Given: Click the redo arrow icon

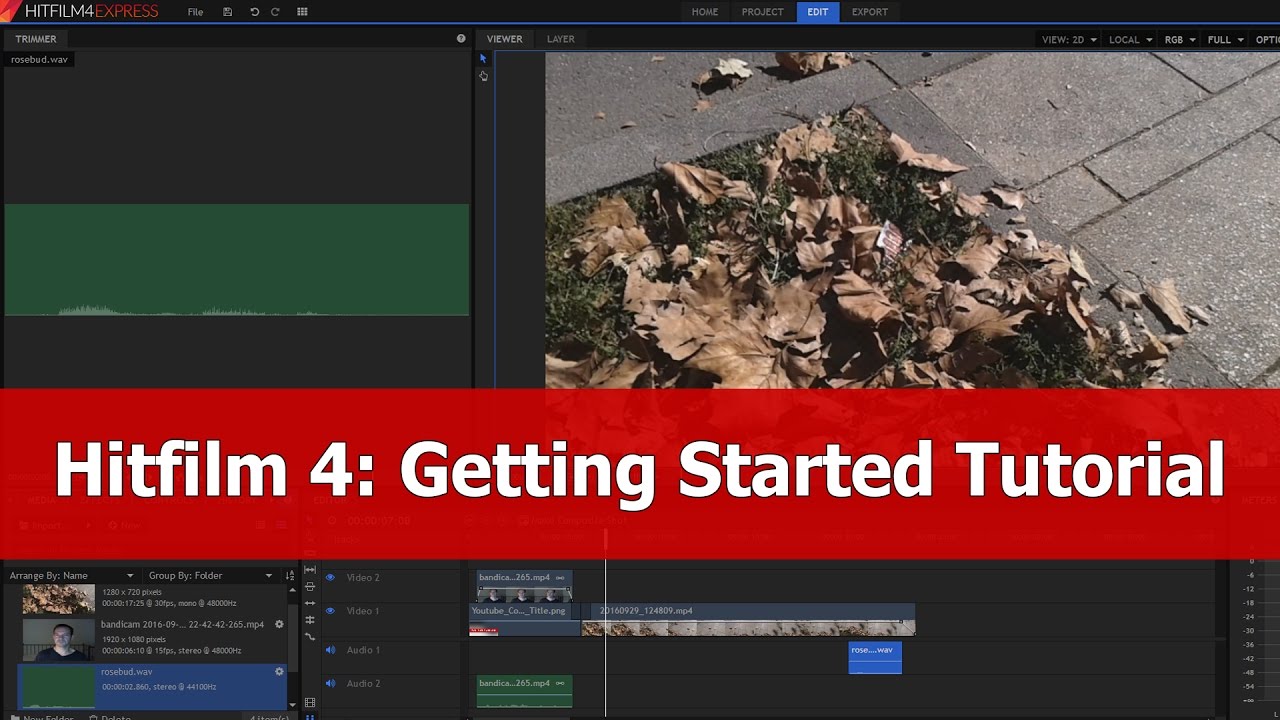Looking at the screenshot, I should click(x=275, y=12).
